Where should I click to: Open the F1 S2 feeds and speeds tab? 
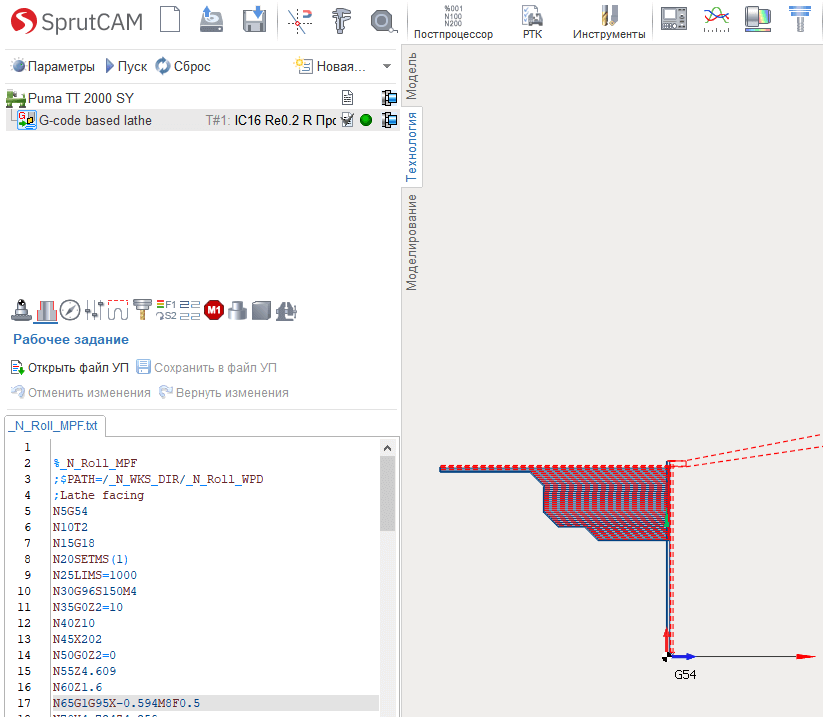click(x=166, y=310)
